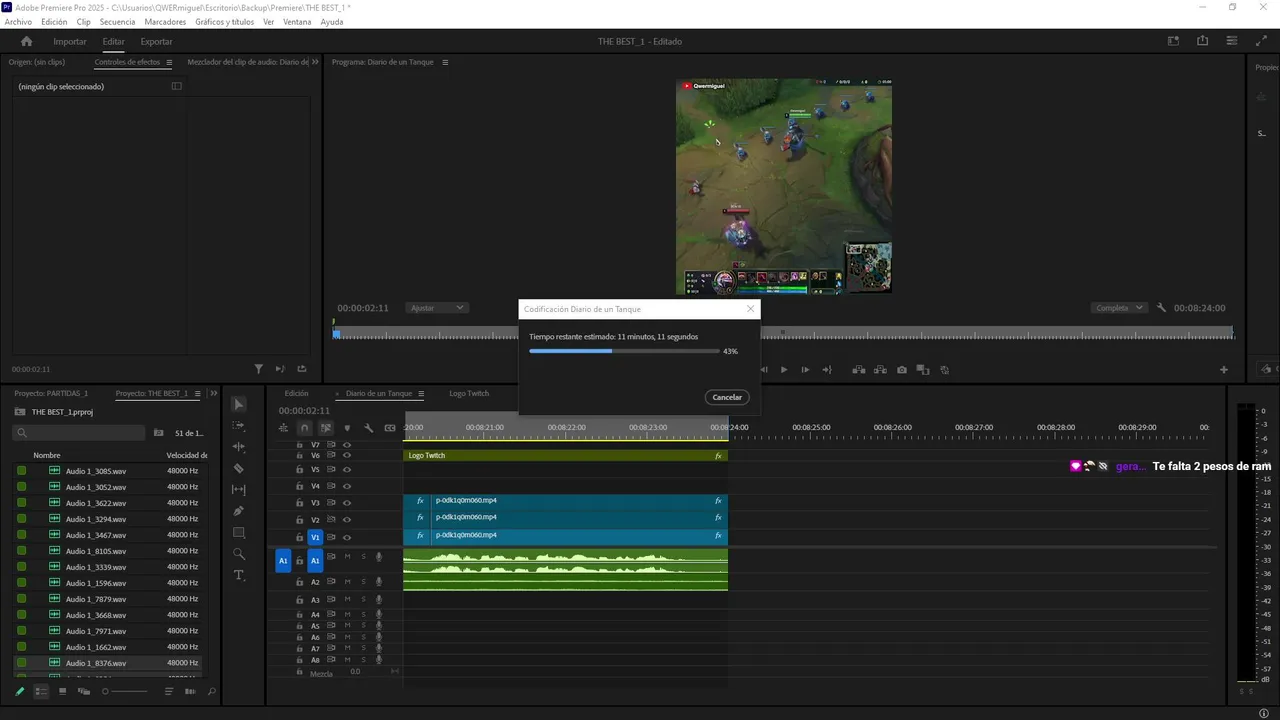The width and height of the screenshot is (1280, 720).
Task: Open the Gráficos y títulos menu
Action: (x=225, y=22)
